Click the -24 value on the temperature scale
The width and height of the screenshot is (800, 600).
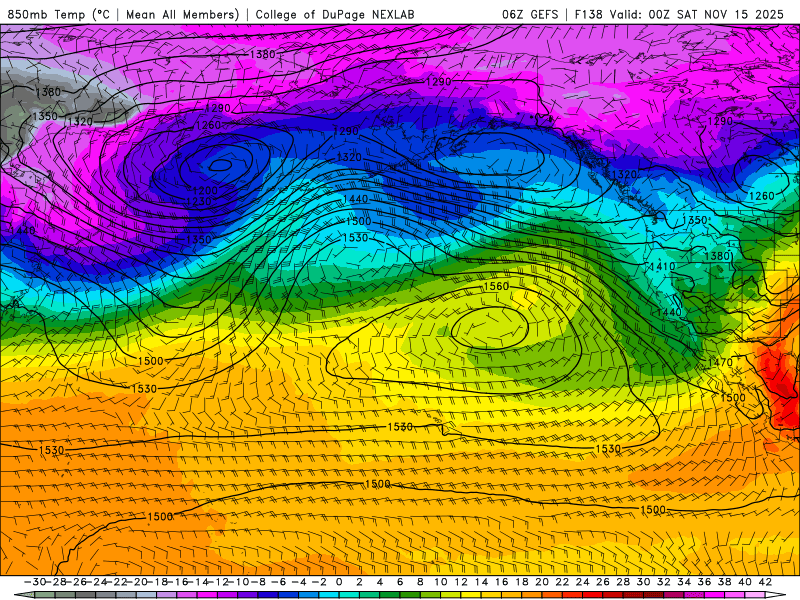pyautogui.click(x=96, y=582)
